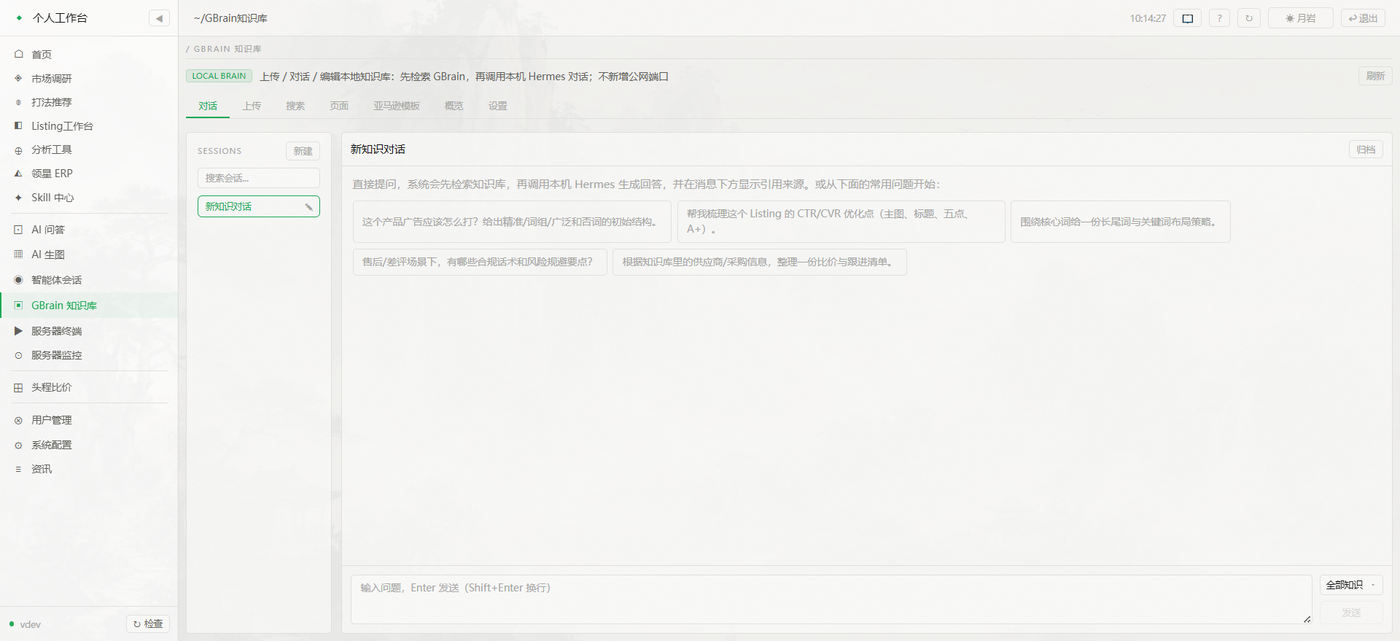This screenshot has height=641, width=1400.
Task: Switch to the 页面 tab
Action: (x=339, y=106)
